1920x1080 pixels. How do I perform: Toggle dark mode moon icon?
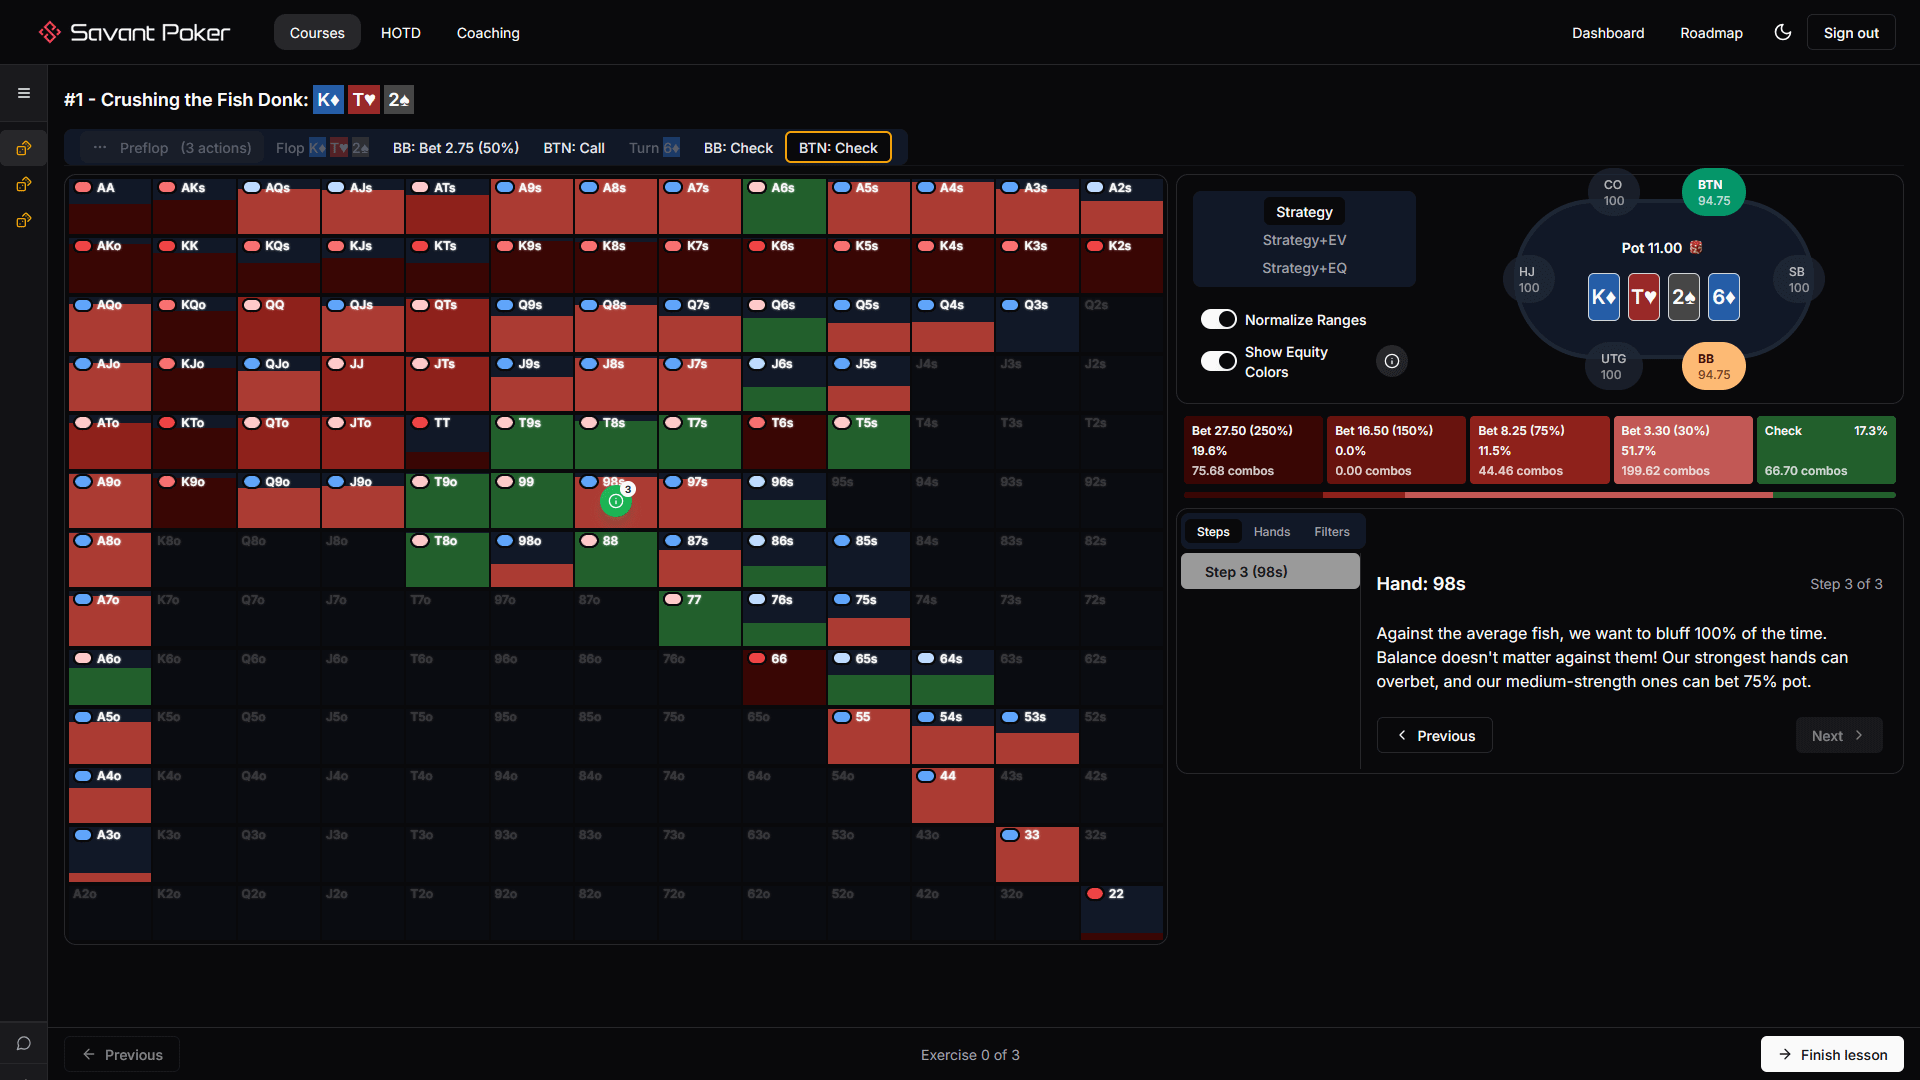pos(1782,32)
